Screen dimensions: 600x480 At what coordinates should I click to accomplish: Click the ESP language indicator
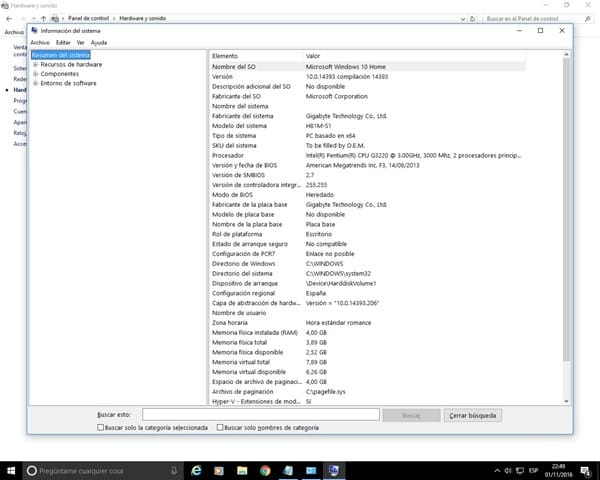(533, 470)
